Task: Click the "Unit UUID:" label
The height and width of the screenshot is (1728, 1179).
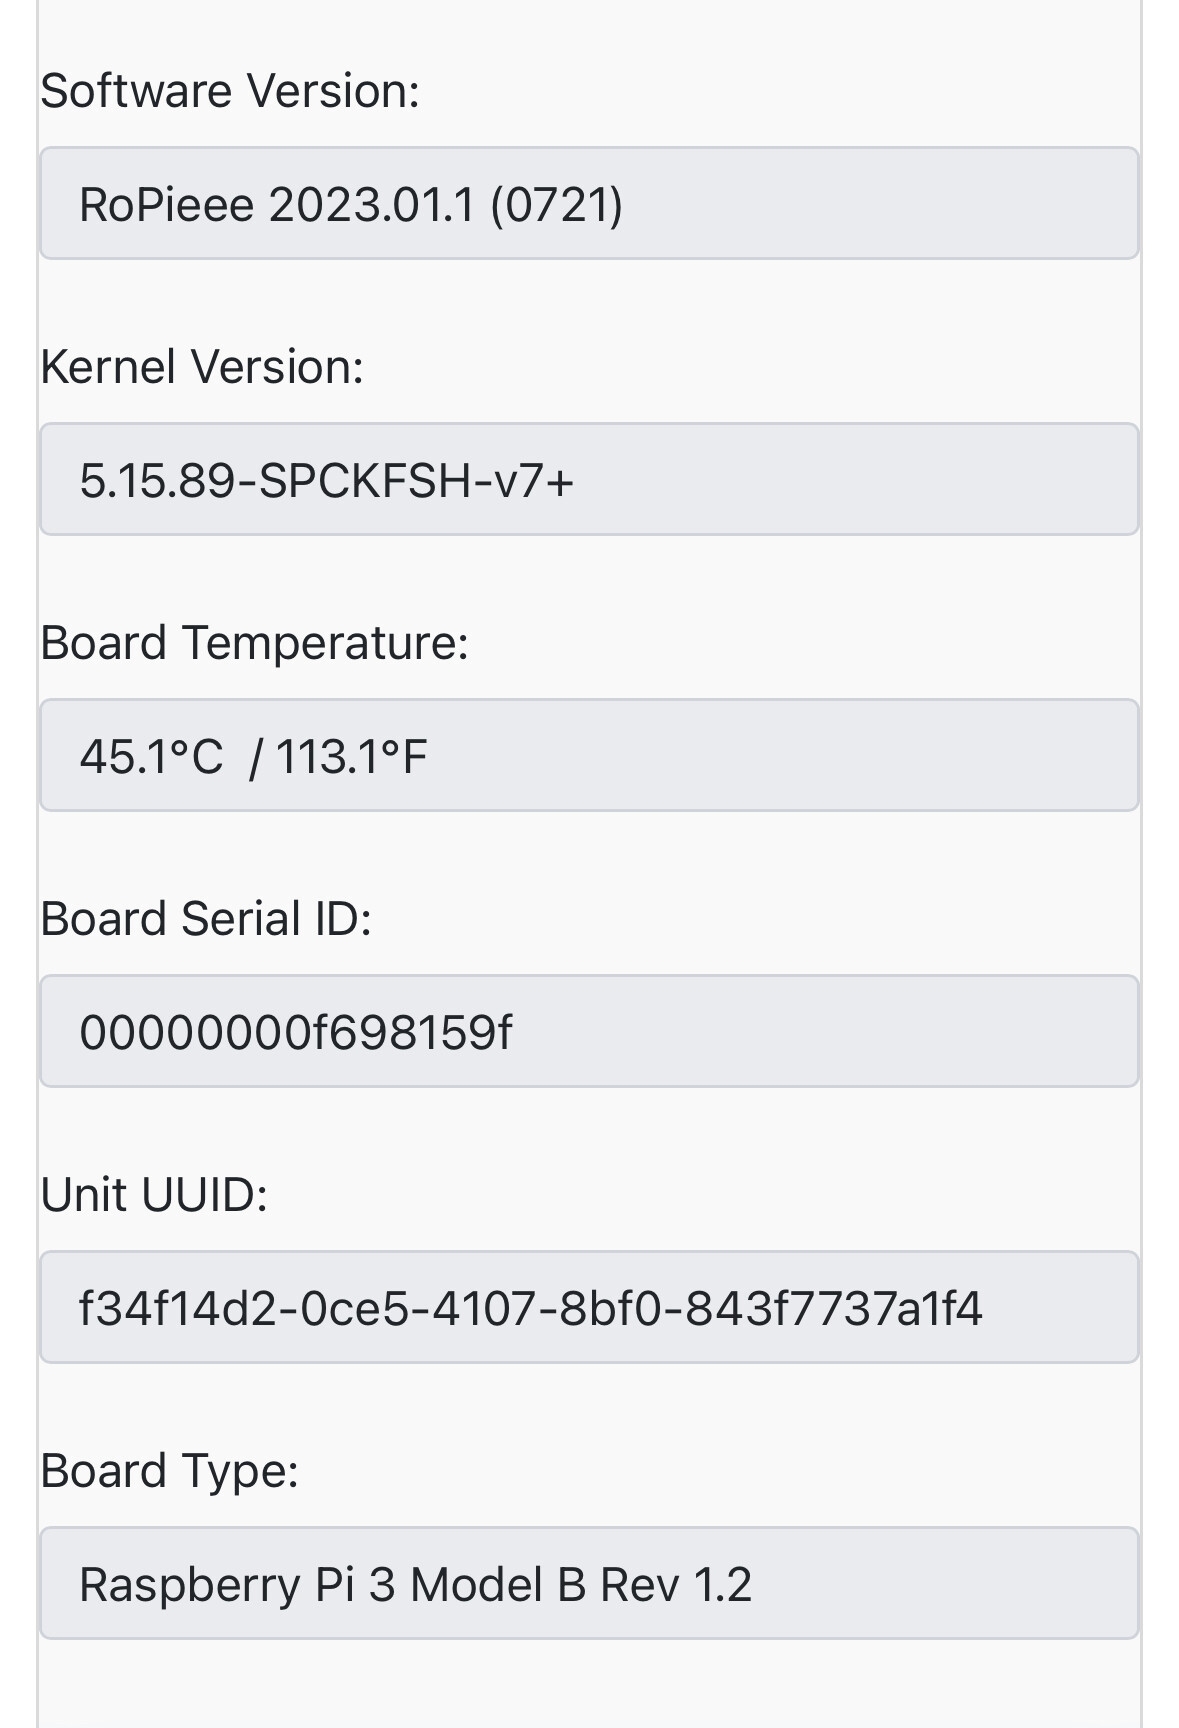Action: 154,1195
